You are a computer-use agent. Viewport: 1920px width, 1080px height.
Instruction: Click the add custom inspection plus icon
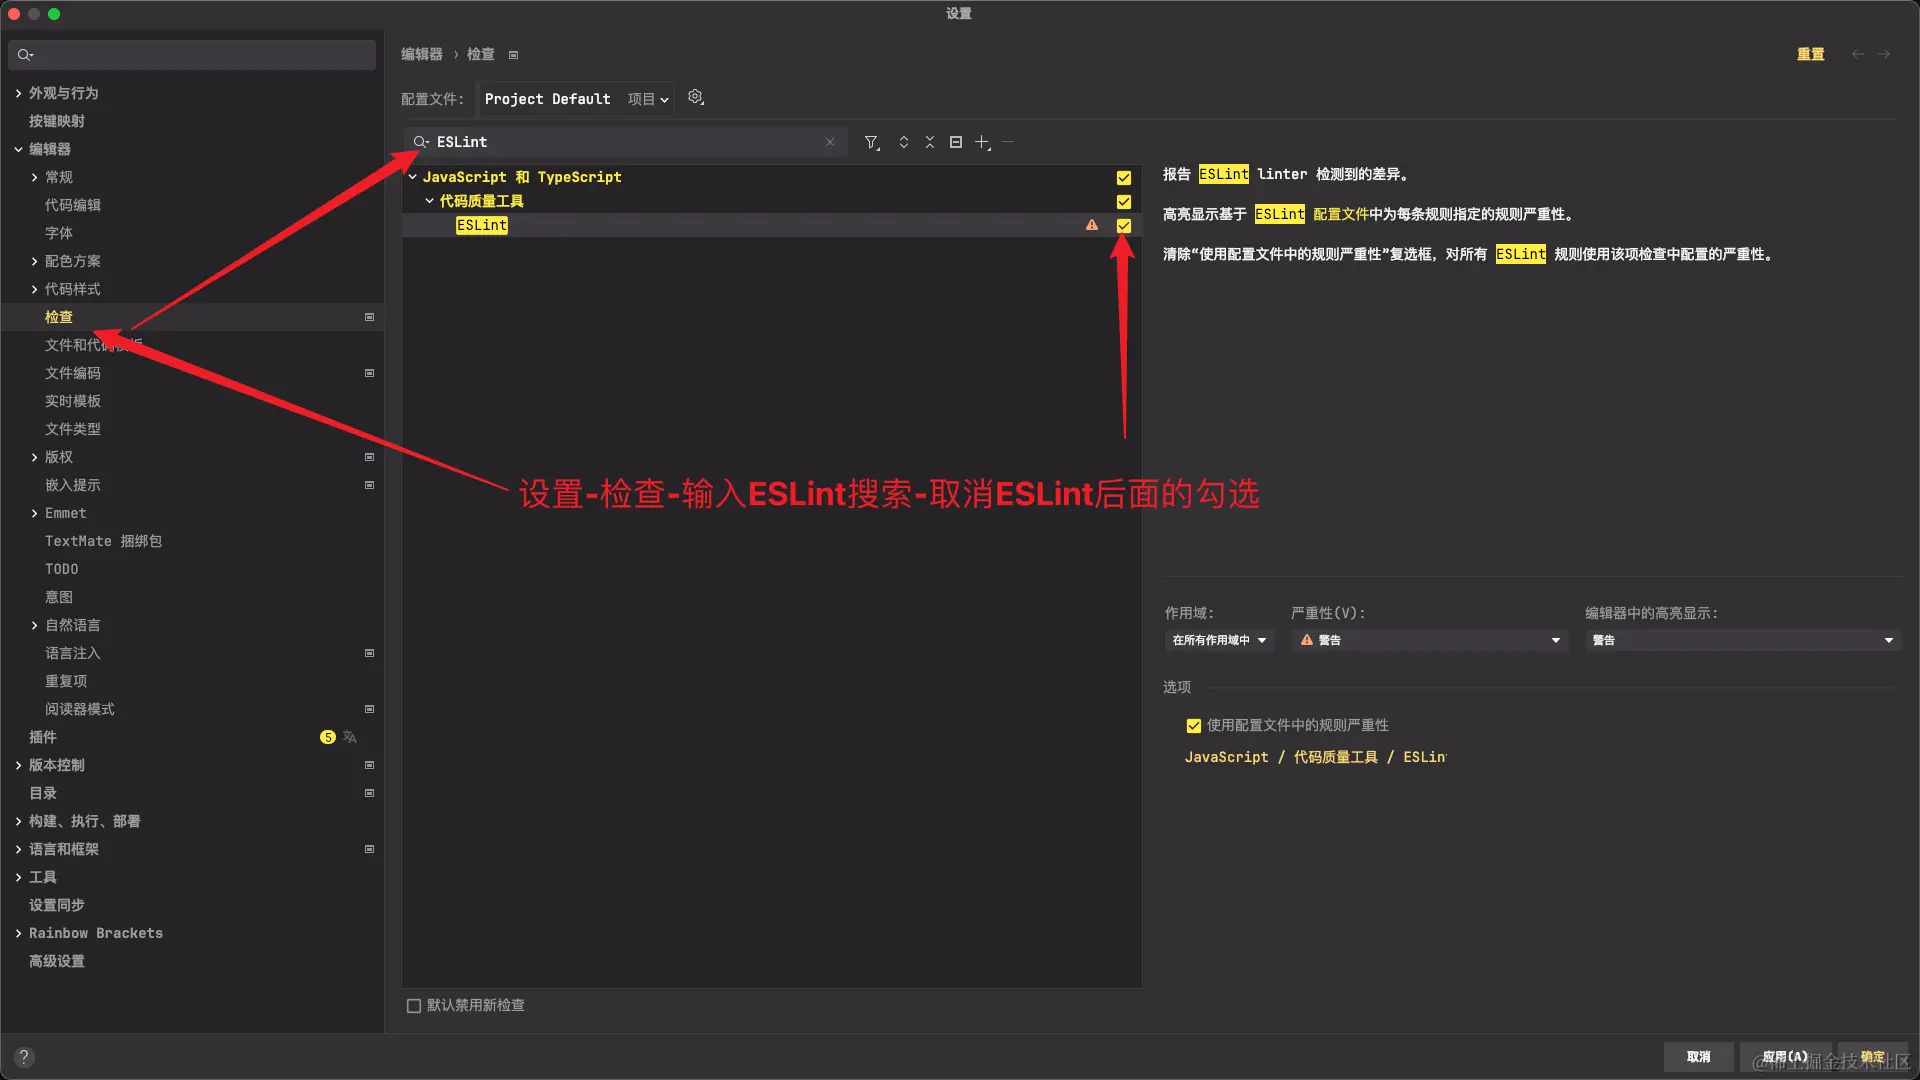click(982, 142)
